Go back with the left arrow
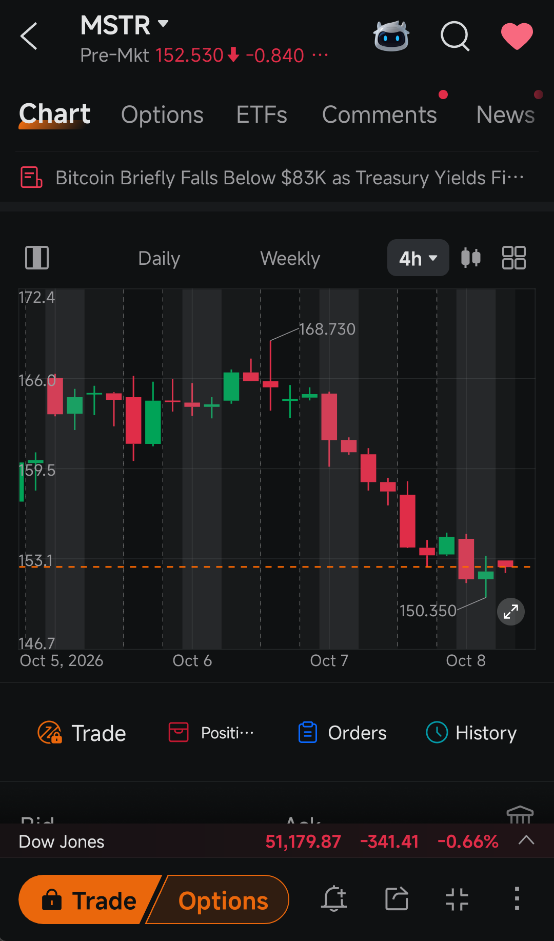 click(x=29, y=37)
